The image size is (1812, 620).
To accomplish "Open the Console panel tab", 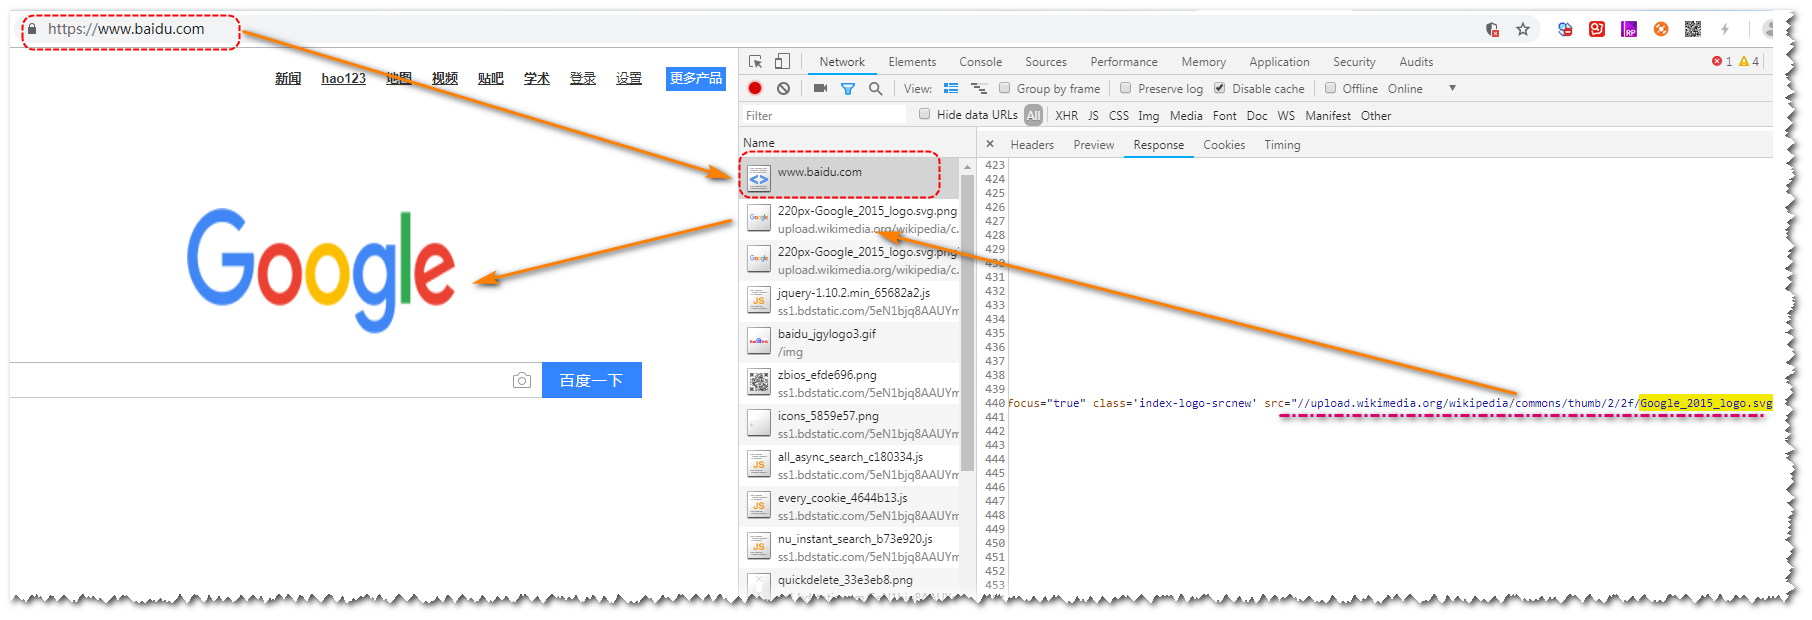I will (x=980, y=62).
